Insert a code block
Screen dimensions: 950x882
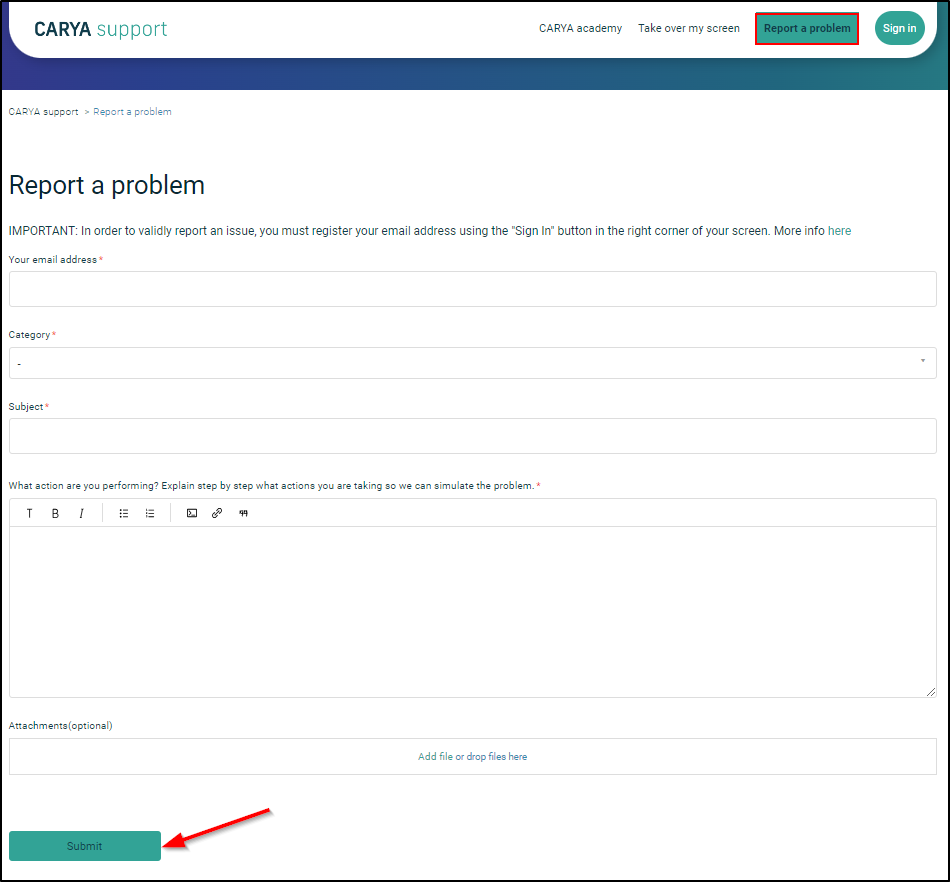(x=191, y=513)
